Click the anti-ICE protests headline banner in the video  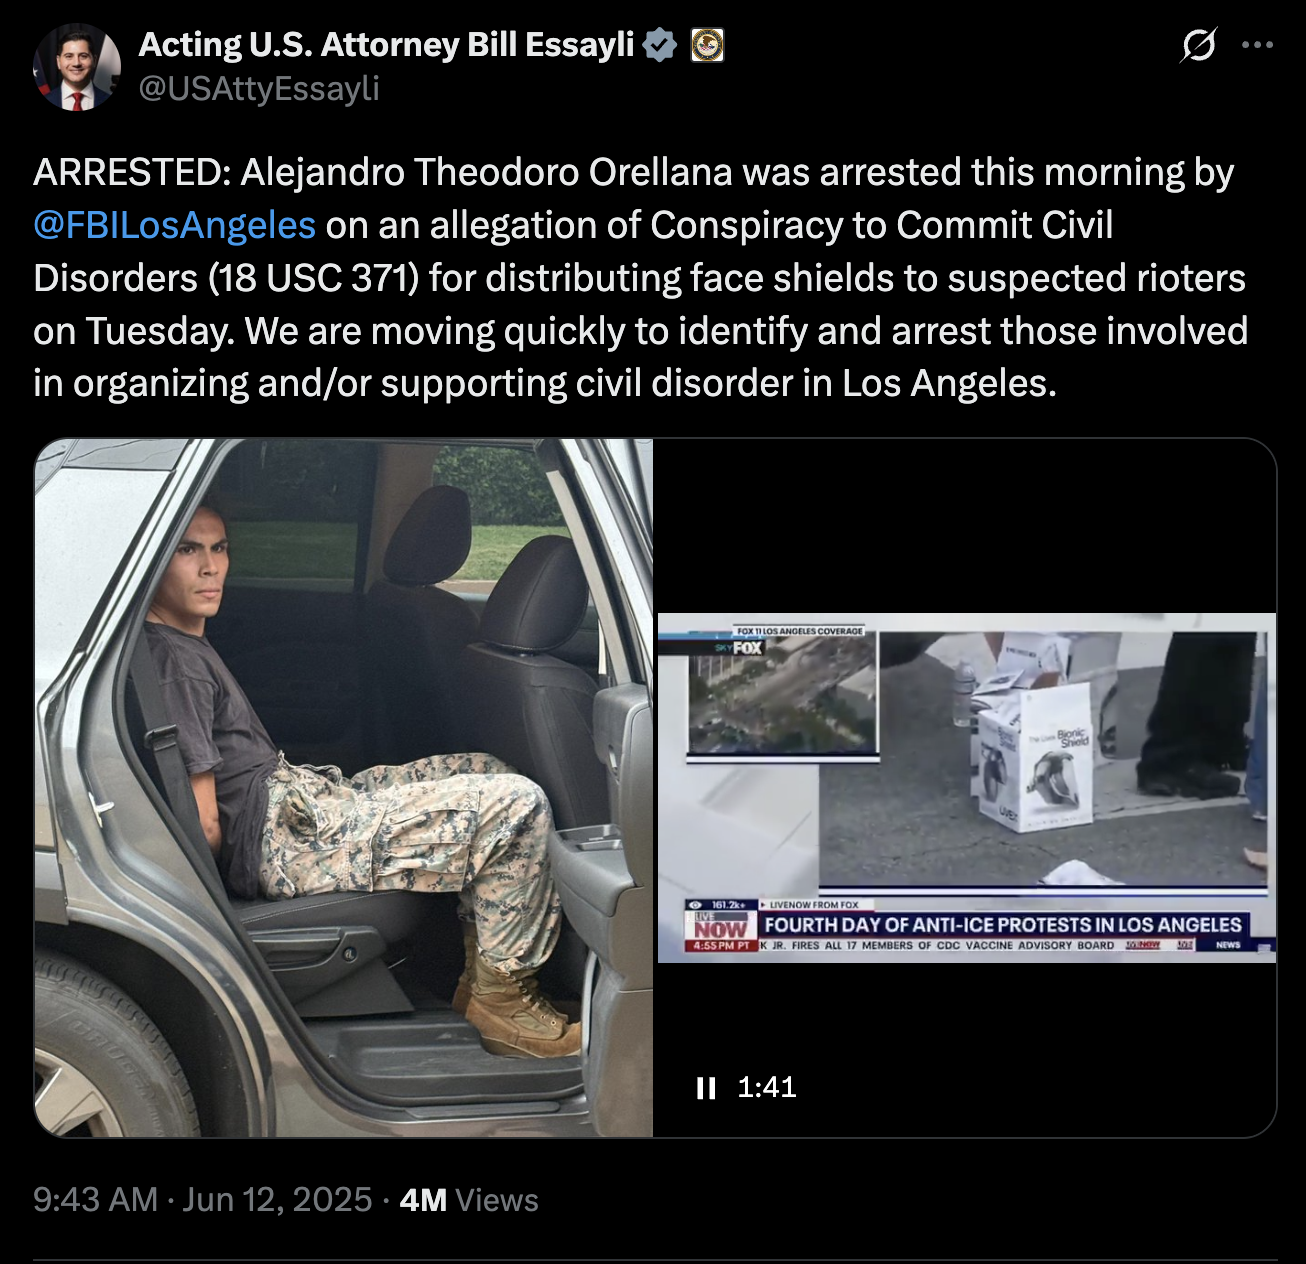(x=1002, y=925)
